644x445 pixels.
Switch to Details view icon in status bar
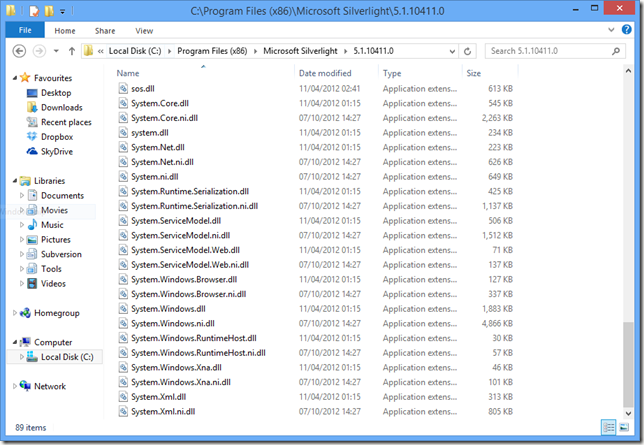[x=609, y=427]
